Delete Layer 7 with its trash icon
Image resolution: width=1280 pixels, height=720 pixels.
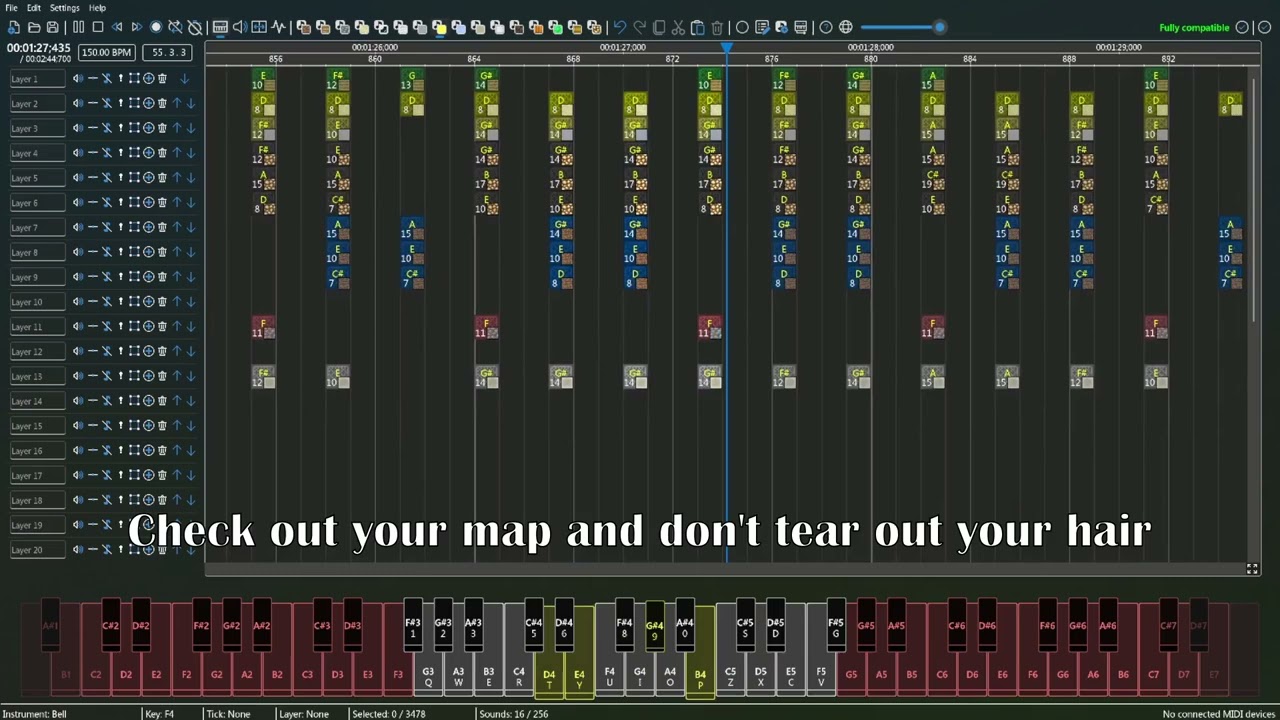coord(162,227)
